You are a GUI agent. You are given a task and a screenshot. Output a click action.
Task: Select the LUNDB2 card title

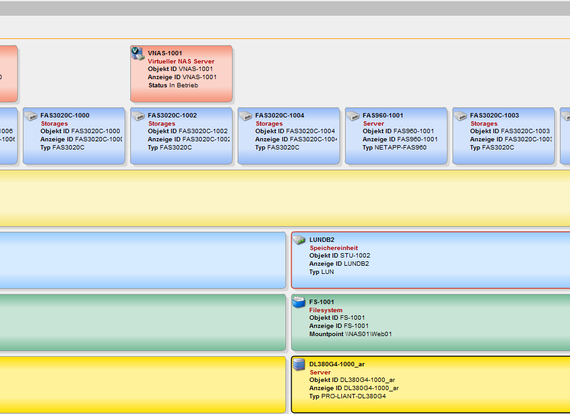coord(322,240)
